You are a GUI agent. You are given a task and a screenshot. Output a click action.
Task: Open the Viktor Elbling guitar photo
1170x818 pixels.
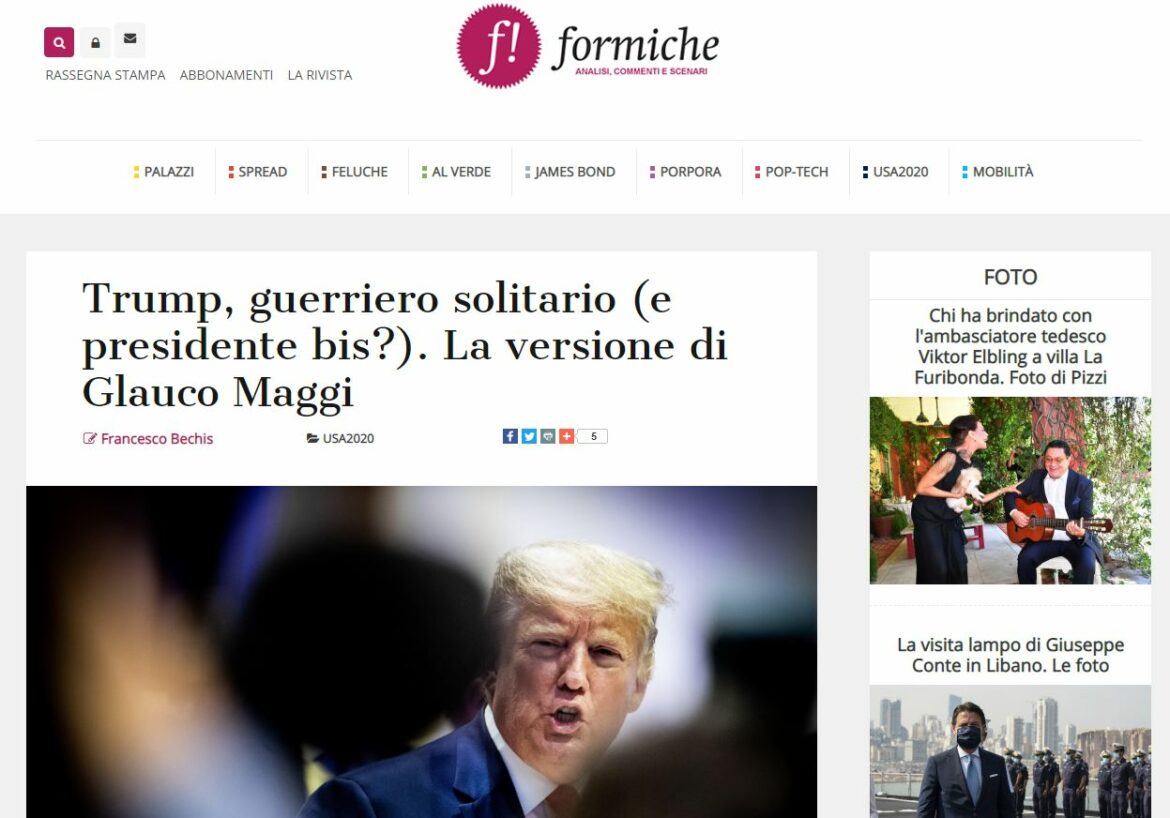(1010, 490)
